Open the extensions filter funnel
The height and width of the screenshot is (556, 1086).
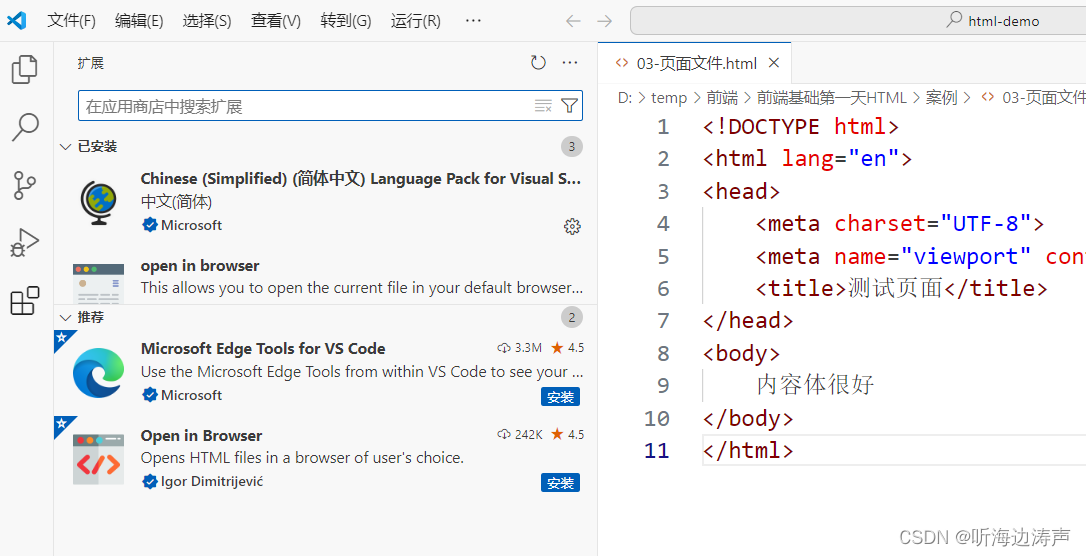coord(569,106)
